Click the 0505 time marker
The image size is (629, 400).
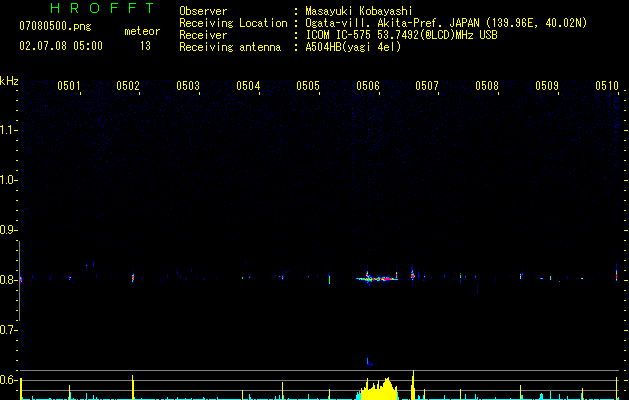308,85
